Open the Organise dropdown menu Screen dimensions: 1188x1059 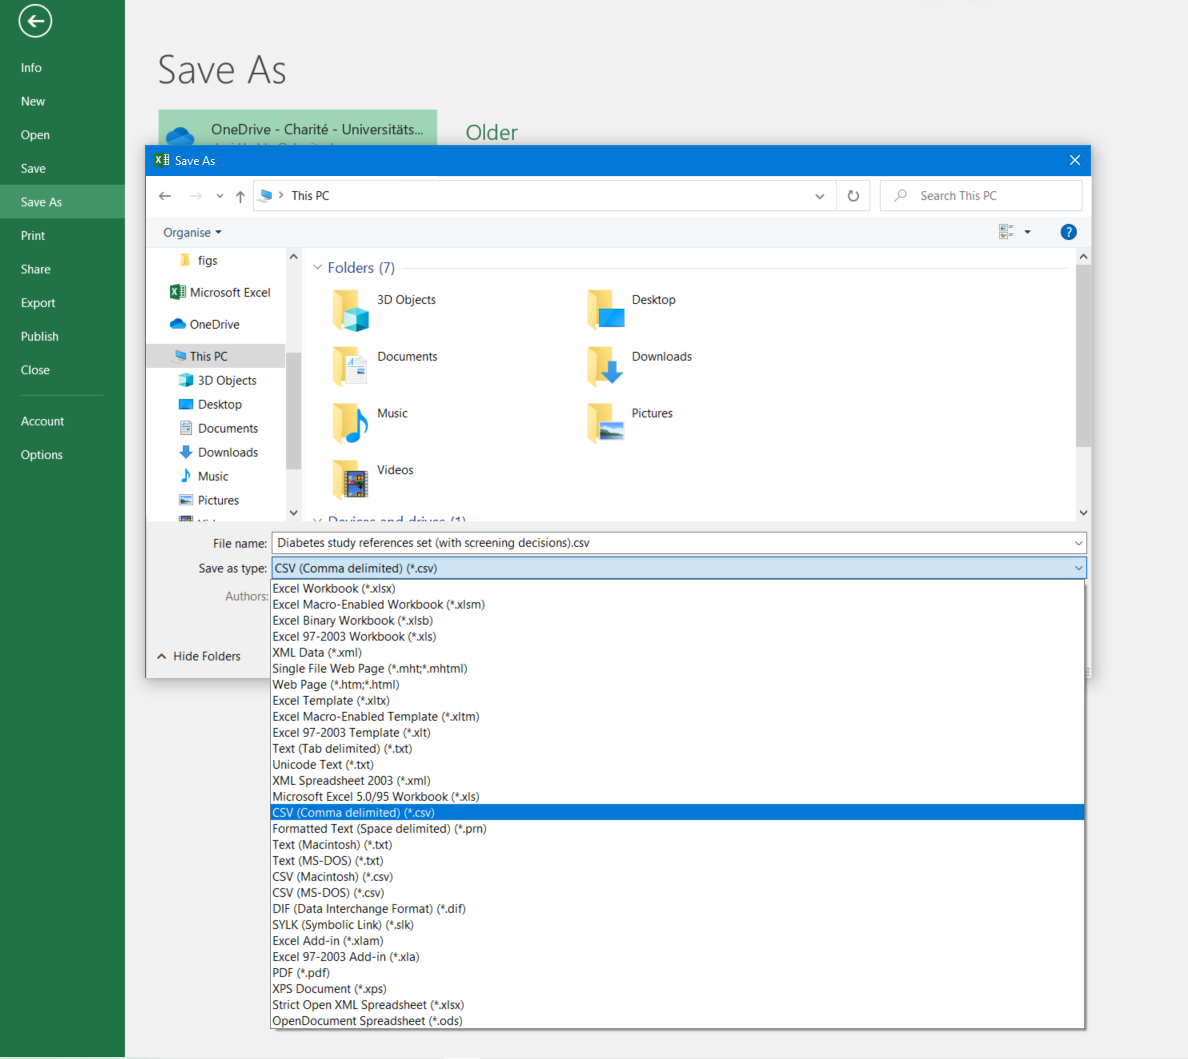pos(192,231)
